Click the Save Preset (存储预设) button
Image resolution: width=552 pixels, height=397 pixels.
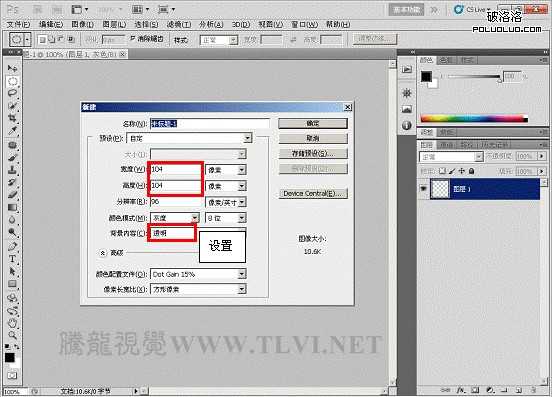point(313,153)
